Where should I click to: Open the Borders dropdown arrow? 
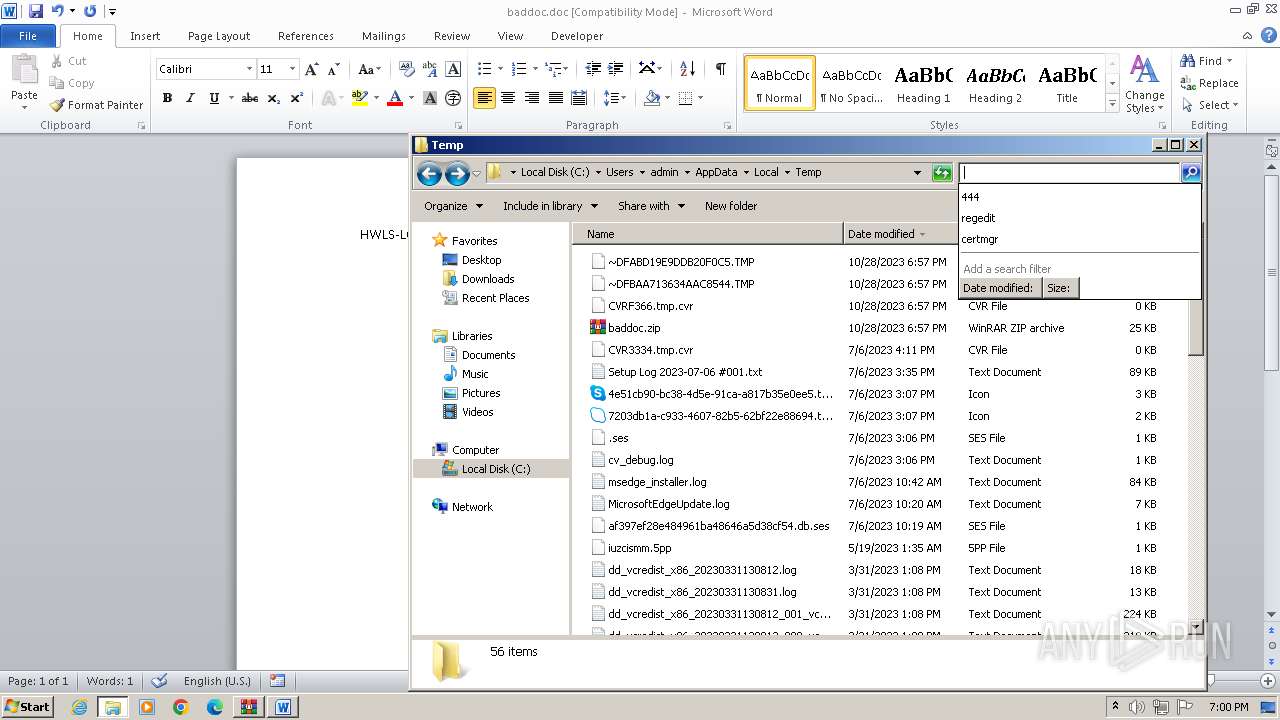[x=700, y=98]
